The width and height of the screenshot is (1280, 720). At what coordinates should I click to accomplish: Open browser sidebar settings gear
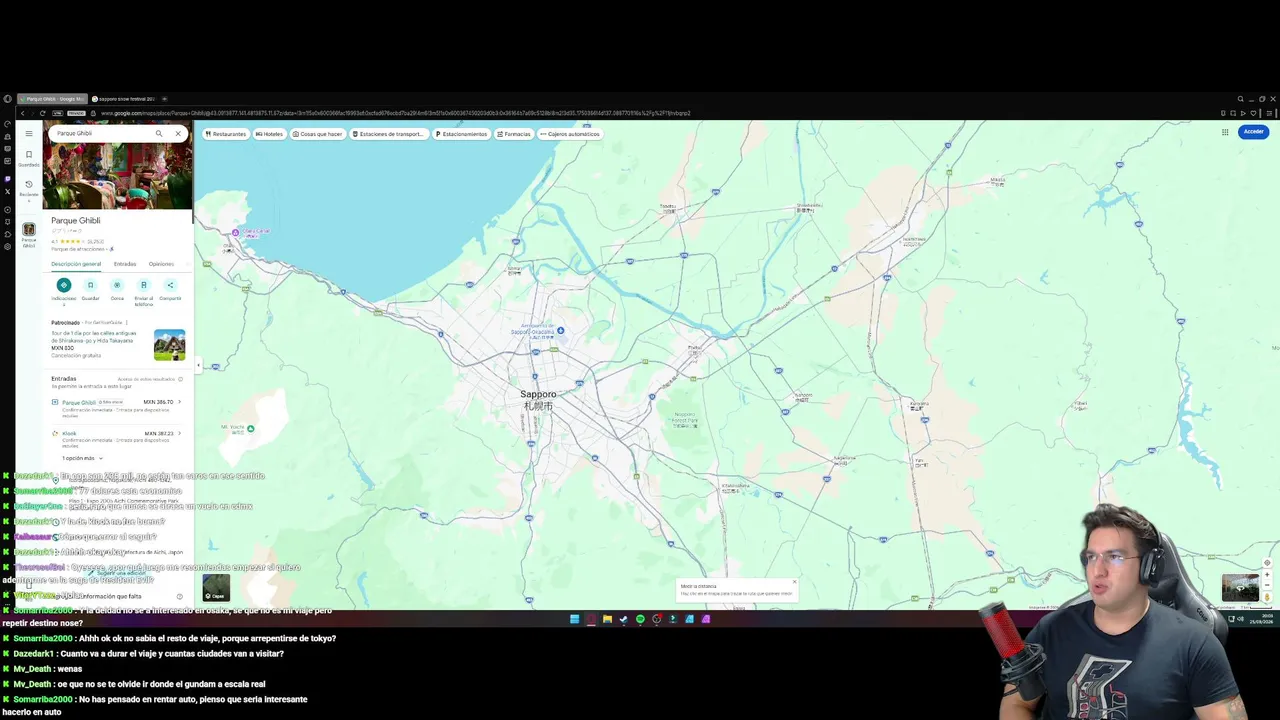(7, 246)
